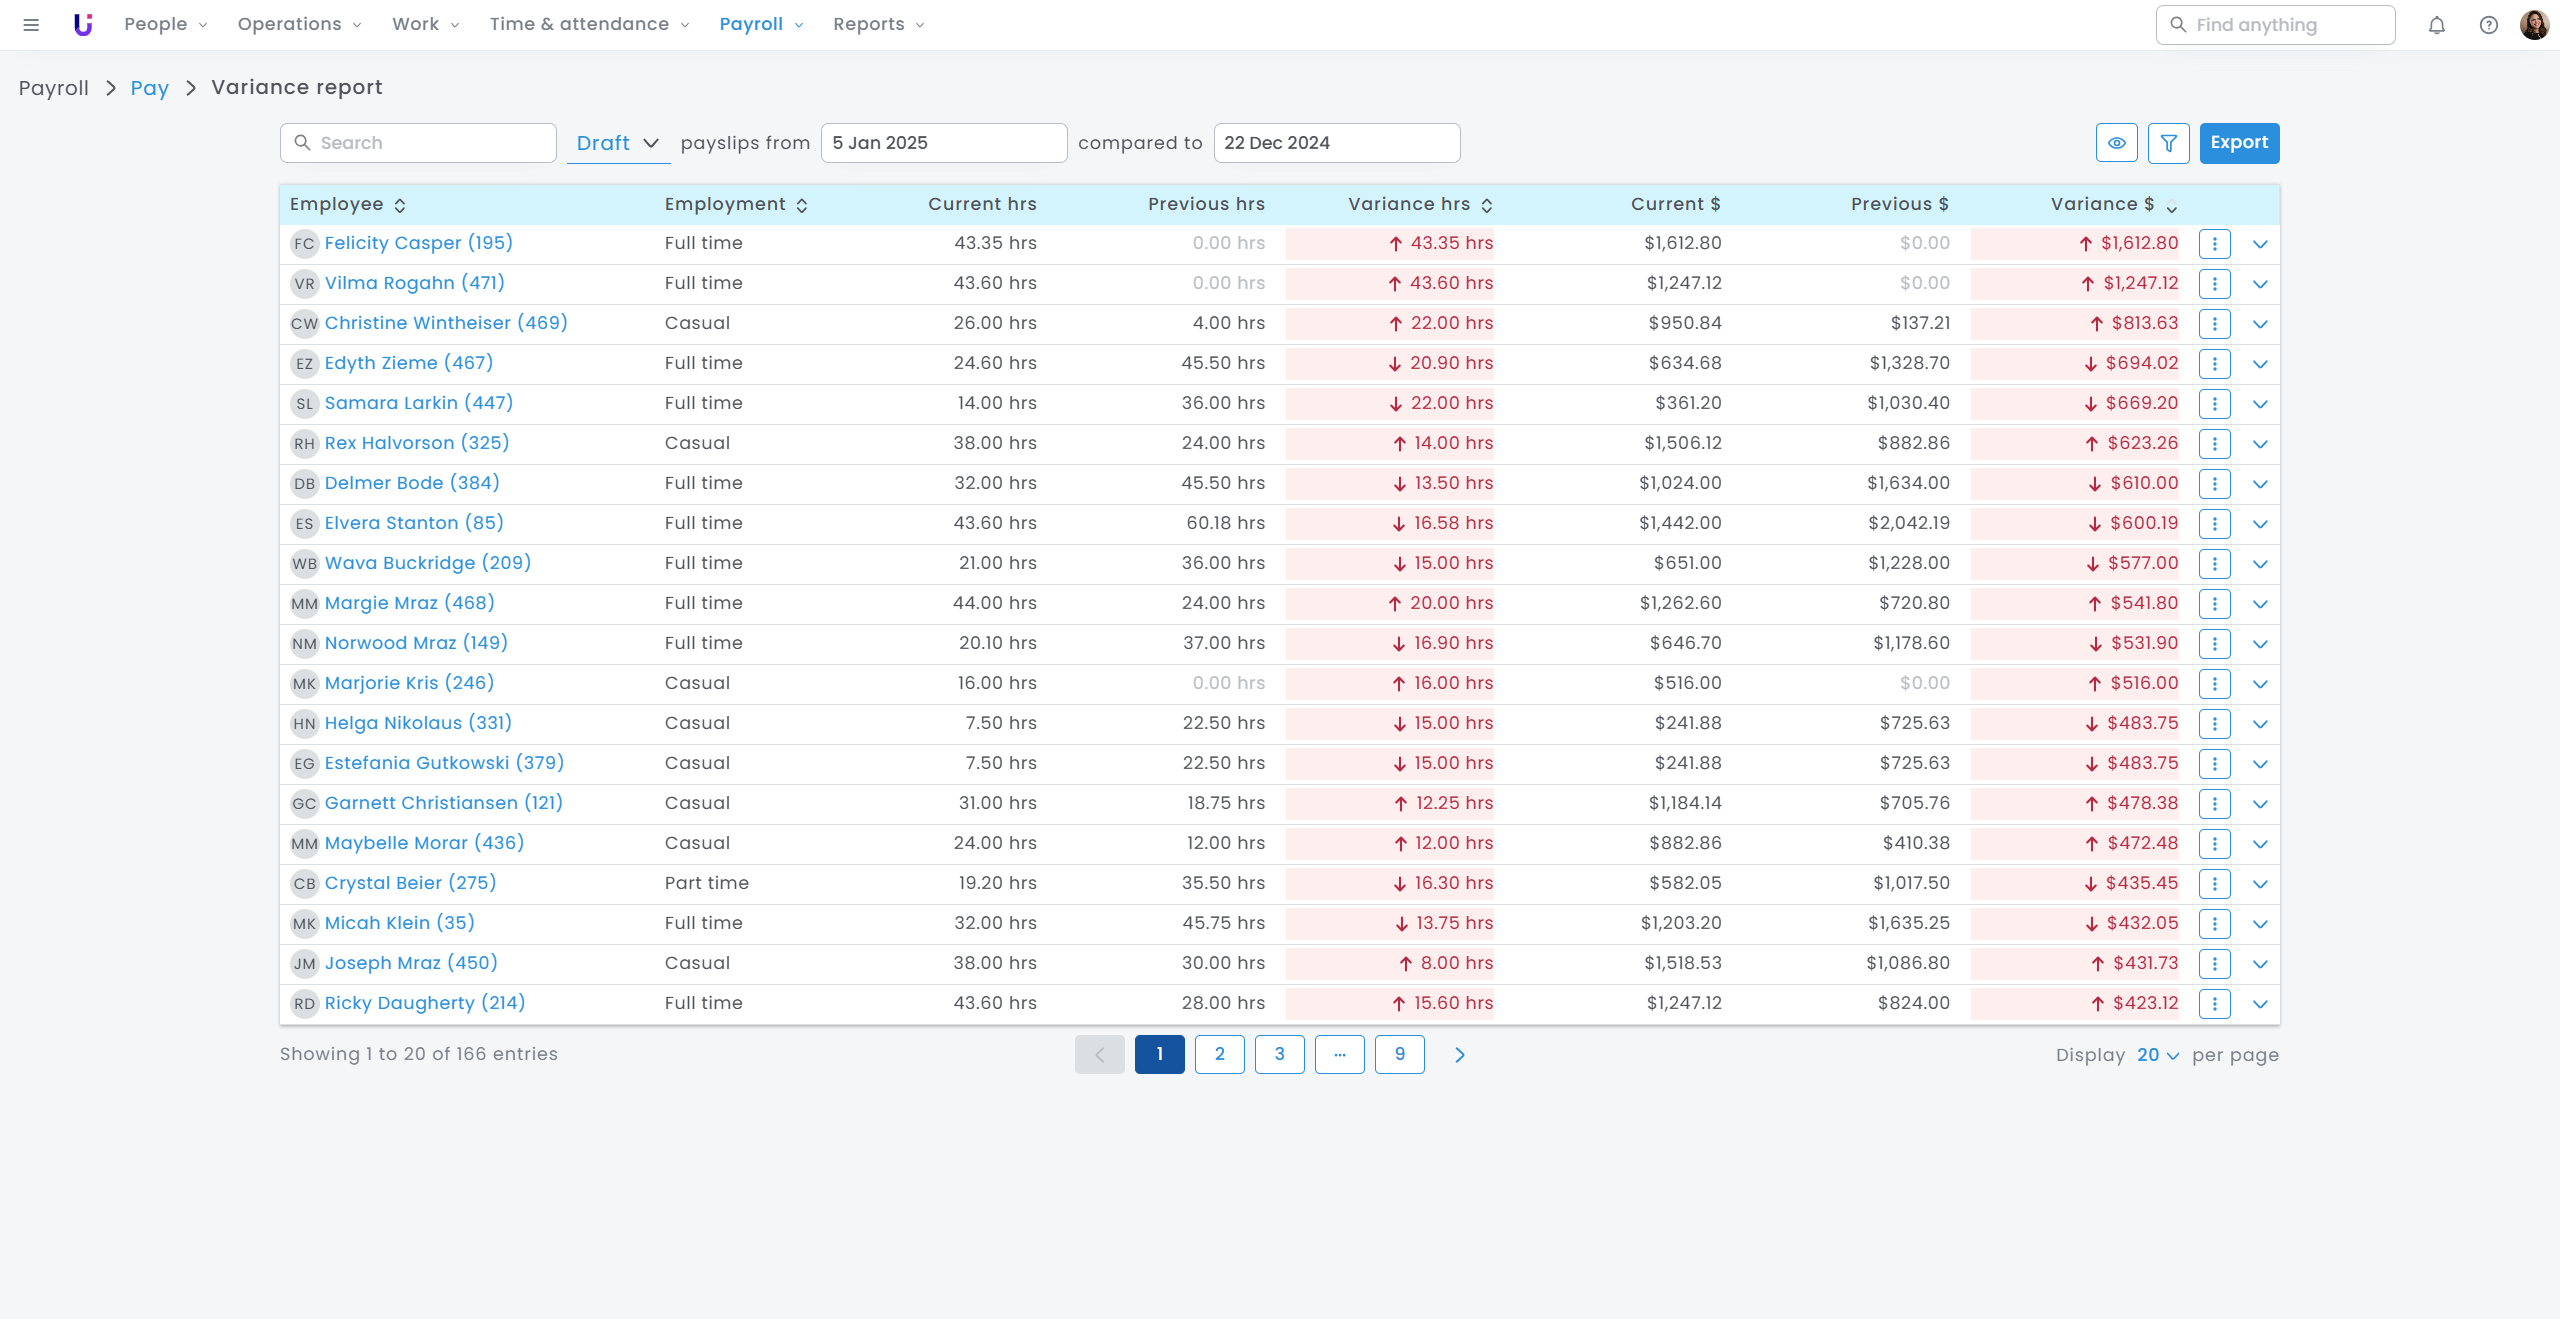Open the Draft status dropdown
Viewport: 2560px width, 1319px height.
(x=617, y=143)
